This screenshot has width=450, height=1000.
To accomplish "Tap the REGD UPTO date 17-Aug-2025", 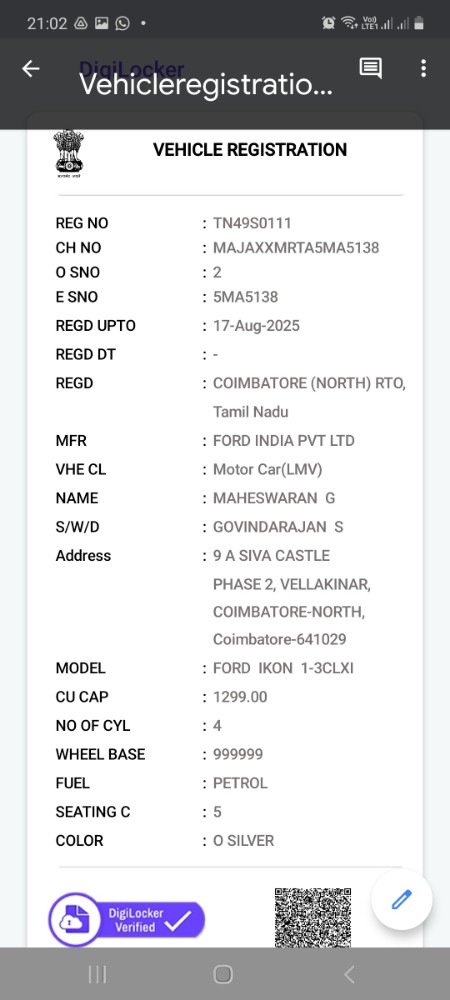I will coord(256,326).
